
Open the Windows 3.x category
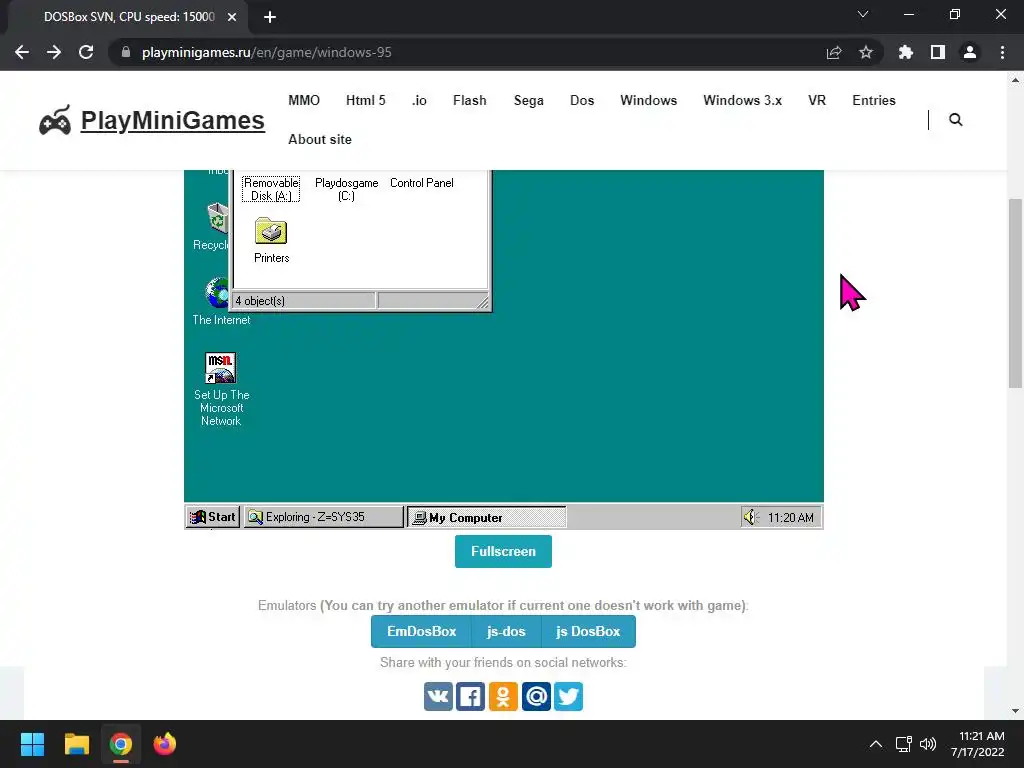743,101
